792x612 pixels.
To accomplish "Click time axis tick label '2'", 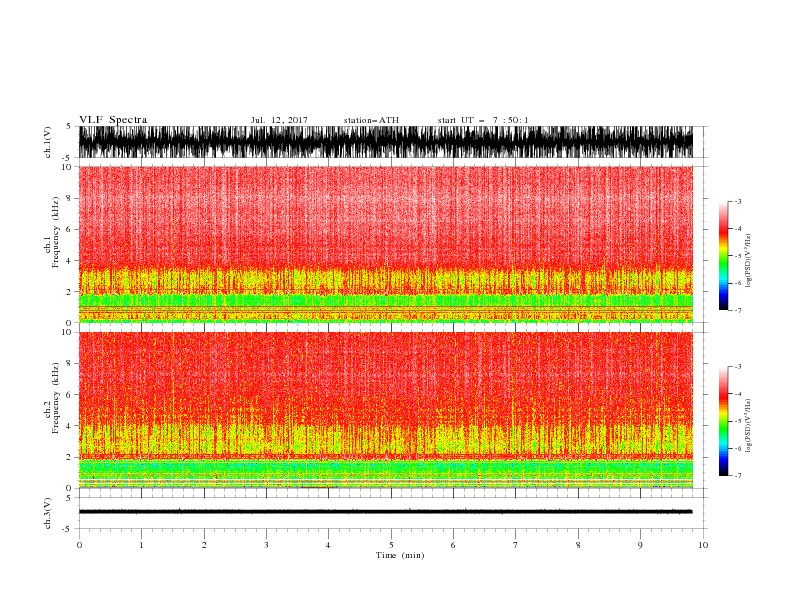I will (204, 545).
